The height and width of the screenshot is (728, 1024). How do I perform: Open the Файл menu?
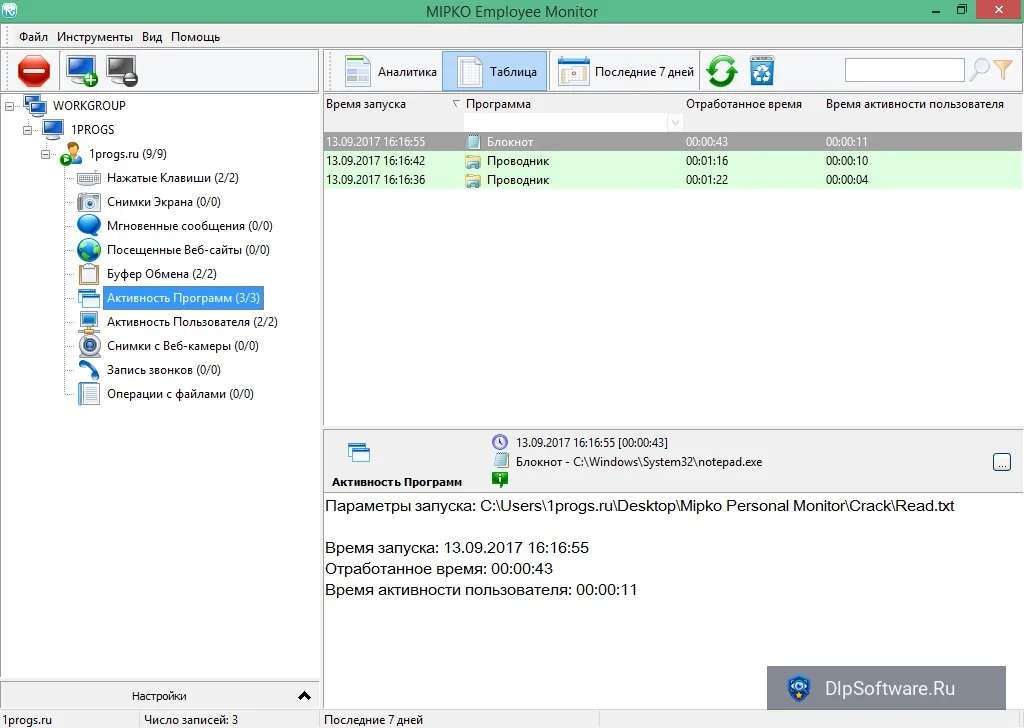click(33, 37)
